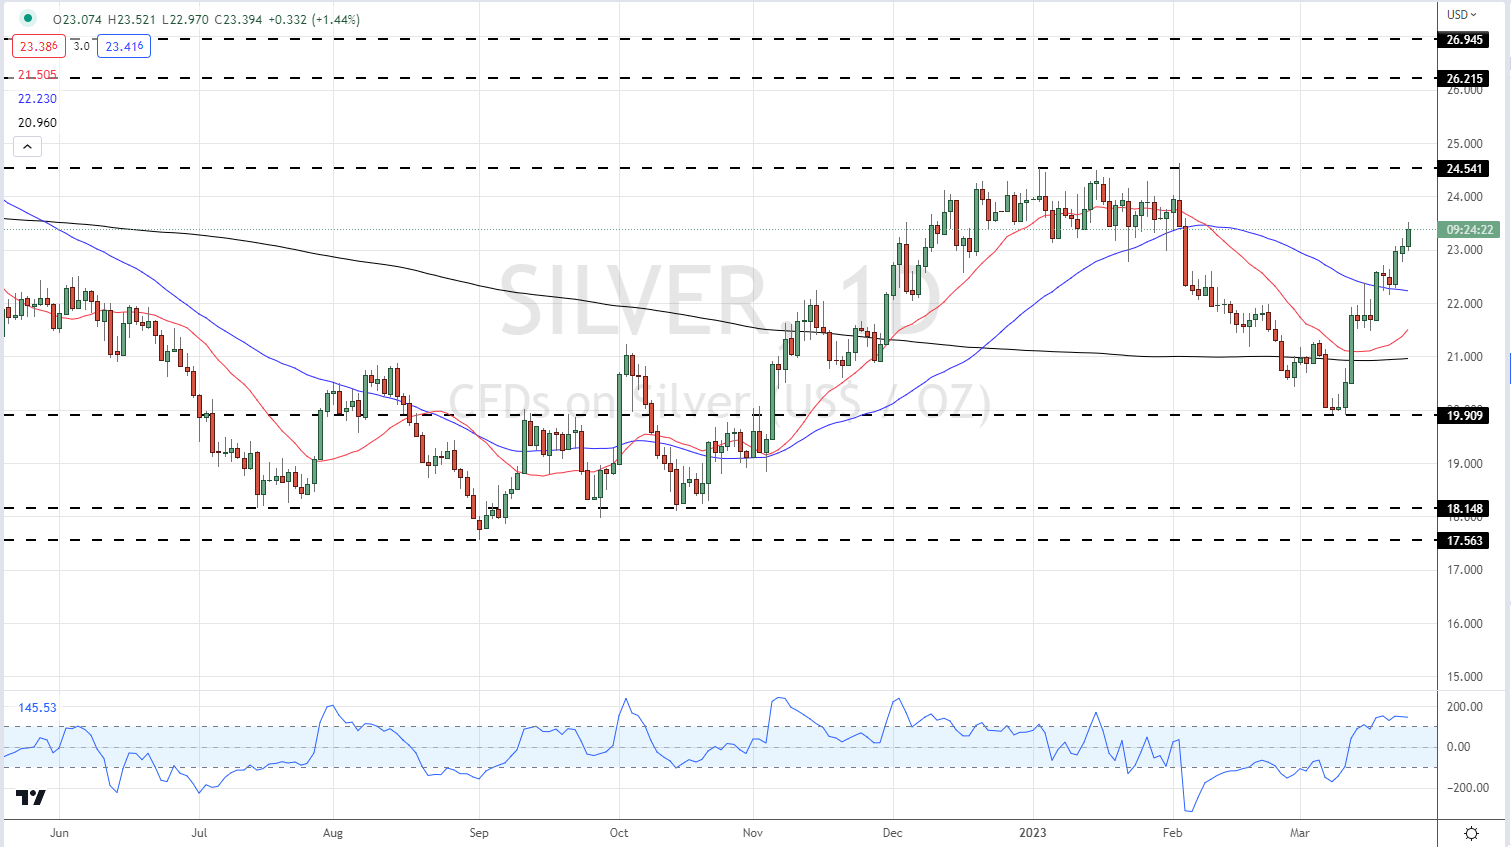Click the 09:24:22 countdown price label
The image size is (1511, 847).
(1469, 230)
